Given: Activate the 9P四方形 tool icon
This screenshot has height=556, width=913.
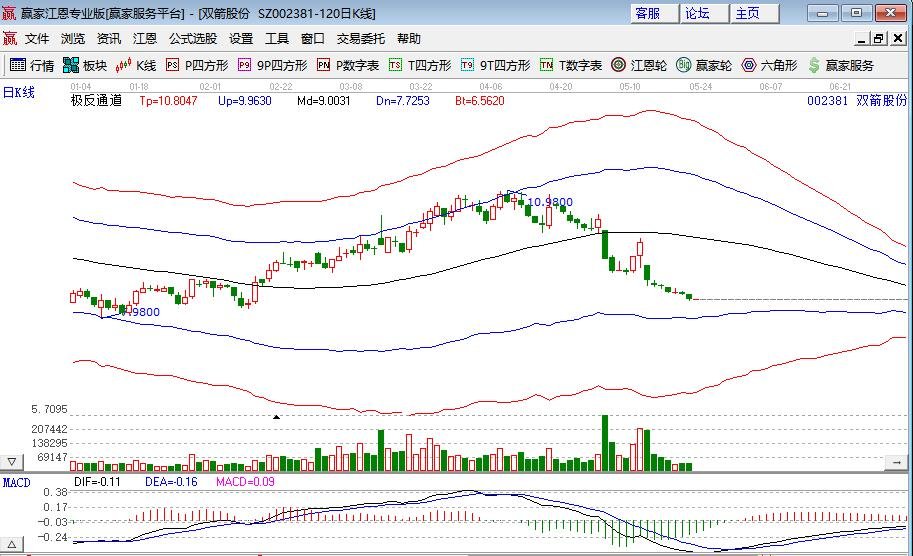Looking at the screenshot, I should coord(245,65).
